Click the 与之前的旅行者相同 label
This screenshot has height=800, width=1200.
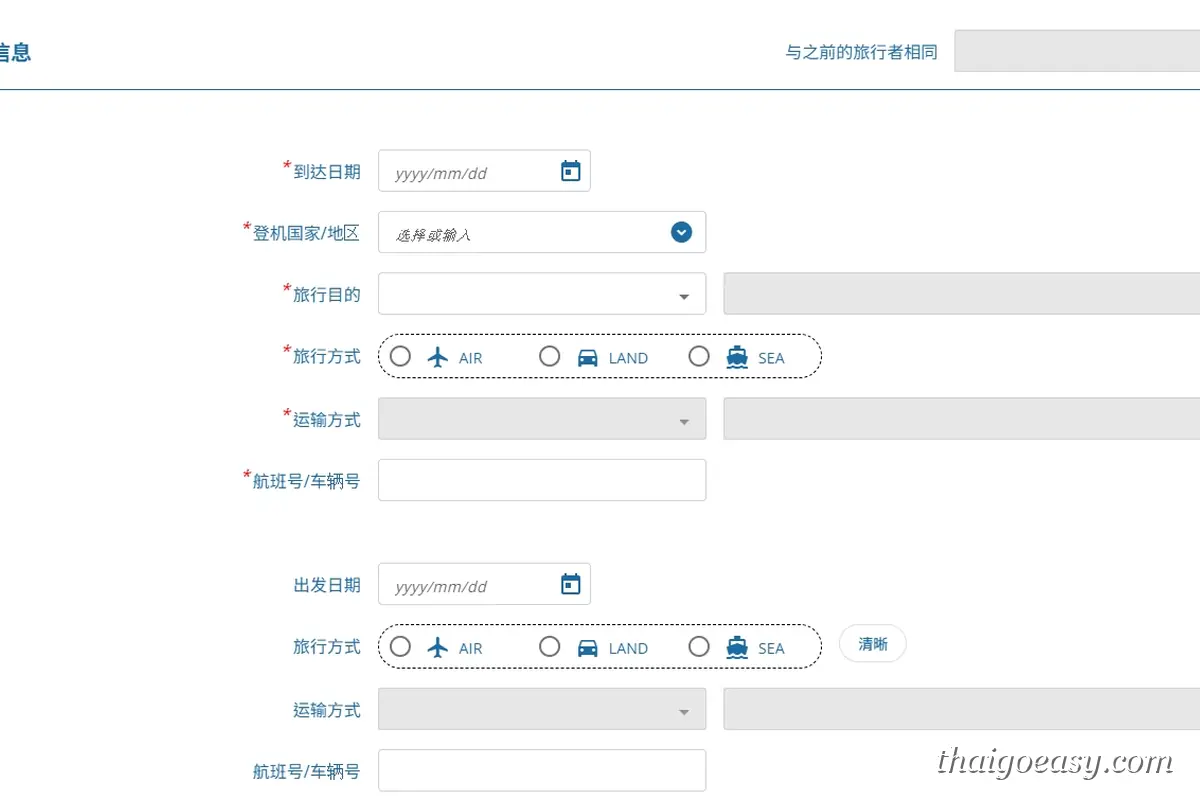[862, 52]
